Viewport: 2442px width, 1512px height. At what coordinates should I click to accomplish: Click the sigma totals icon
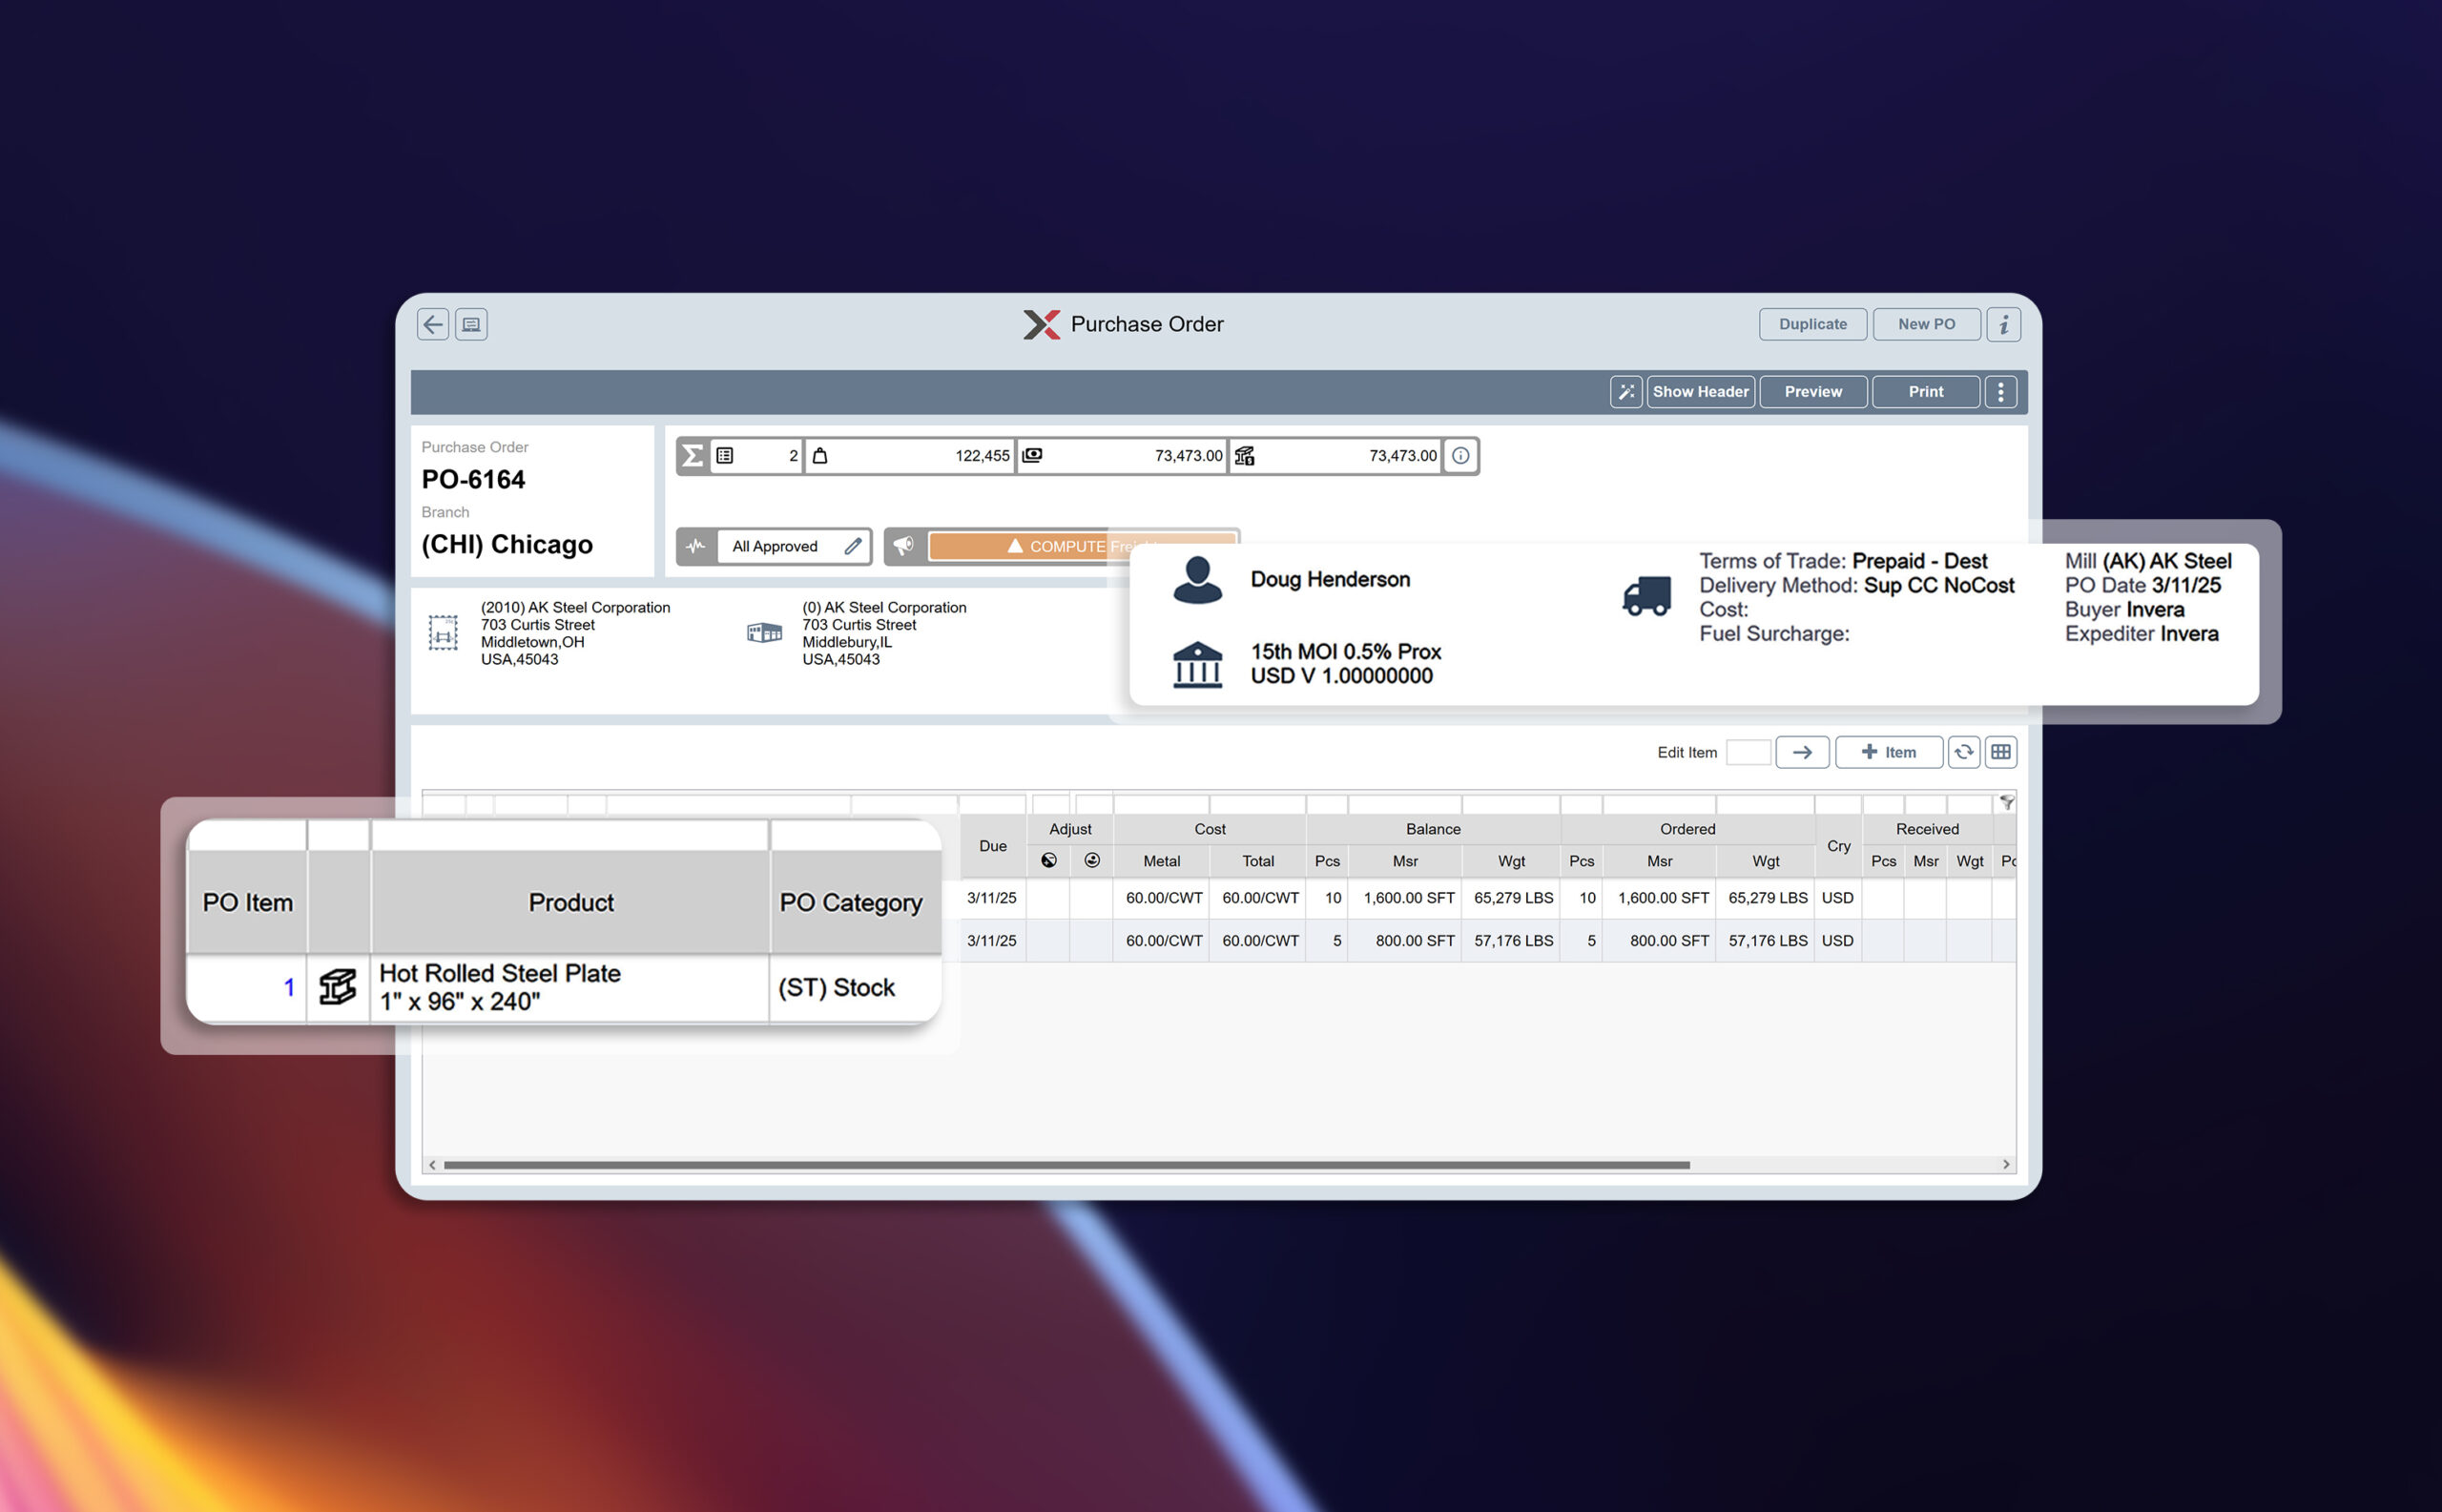click(692, 456)
